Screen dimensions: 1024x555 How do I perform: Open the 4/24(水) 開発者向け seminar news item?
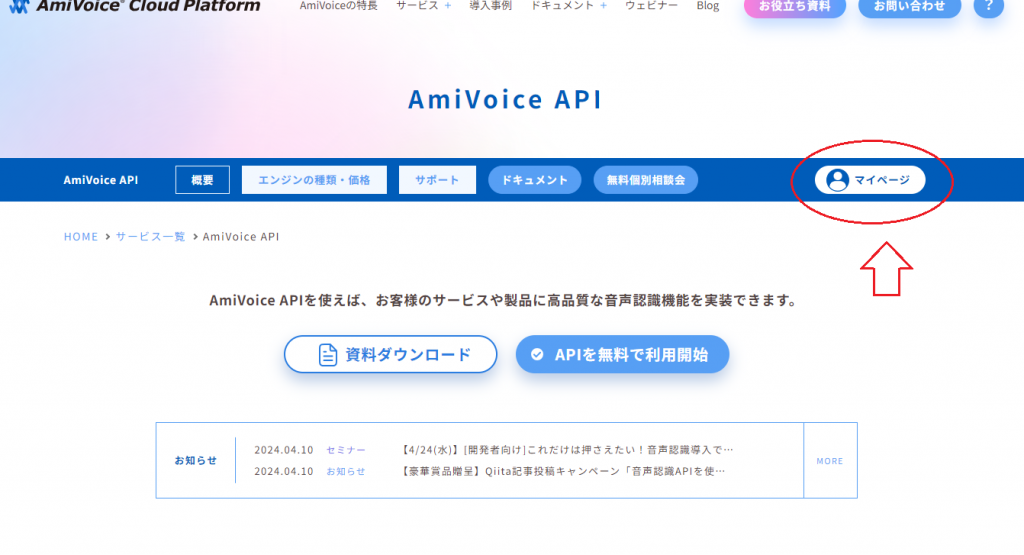coord(566,450)
